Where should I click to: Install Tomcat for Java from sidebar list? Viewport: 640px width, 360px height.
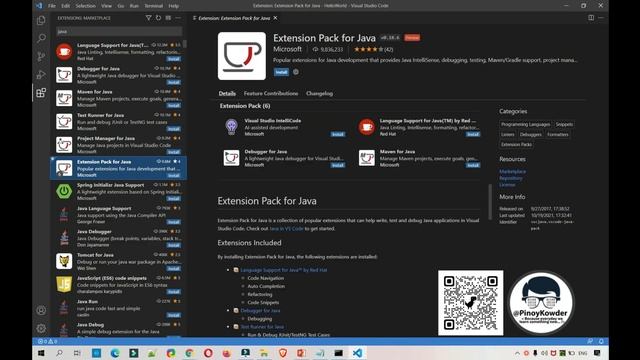point(173,269)
